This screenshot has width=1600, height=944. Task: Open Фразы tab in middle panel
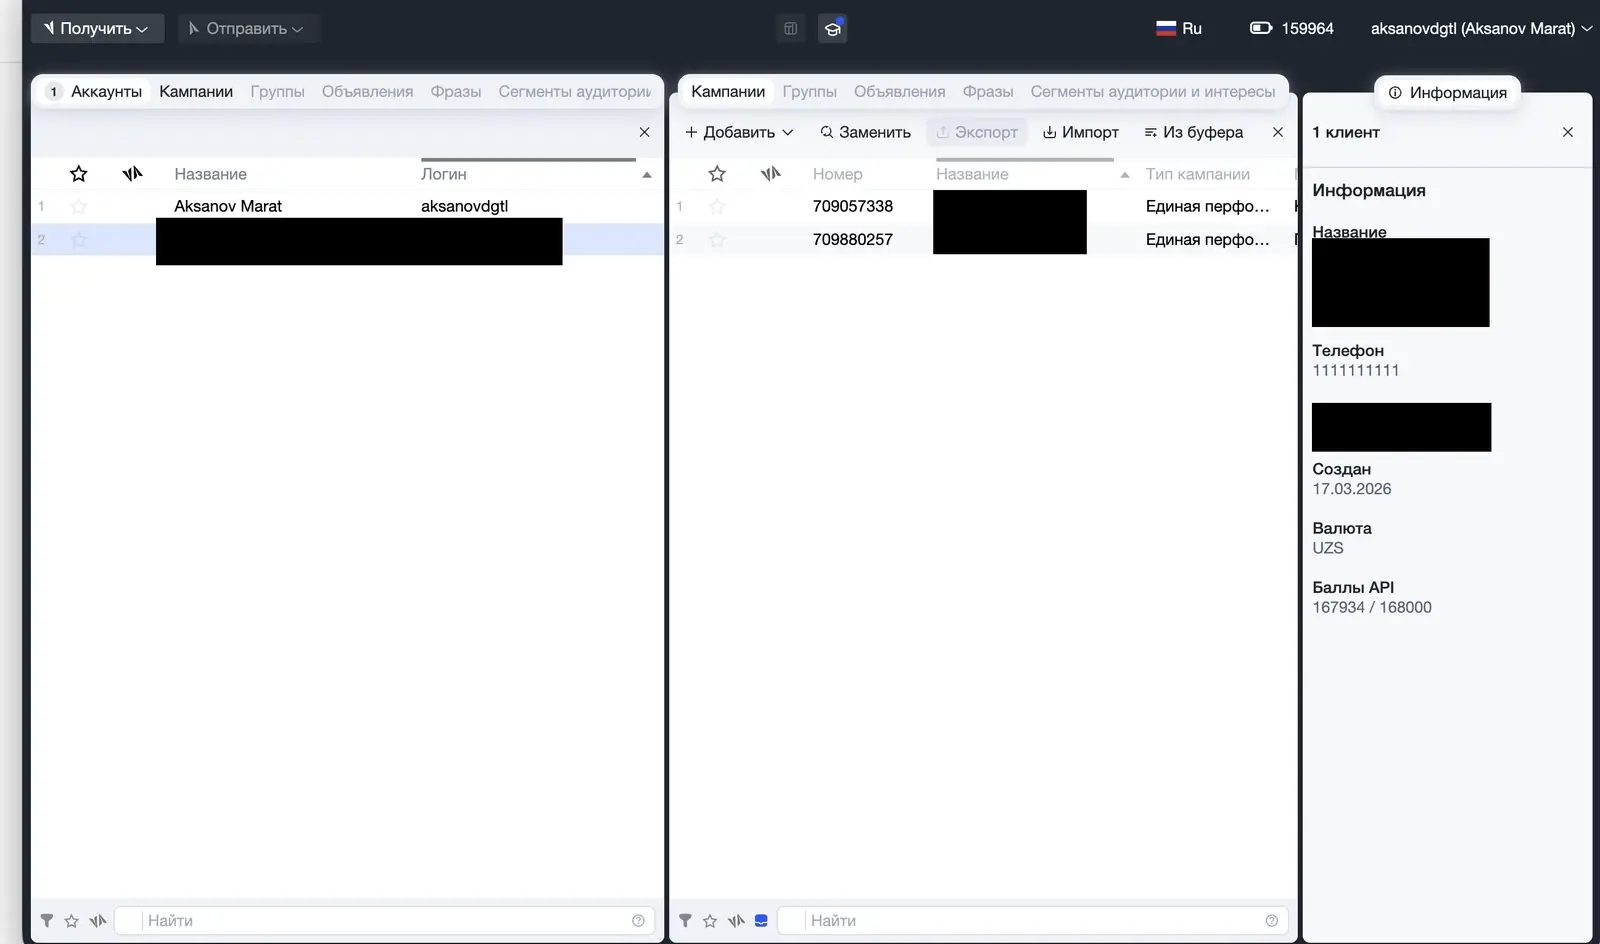pos(988,91)
